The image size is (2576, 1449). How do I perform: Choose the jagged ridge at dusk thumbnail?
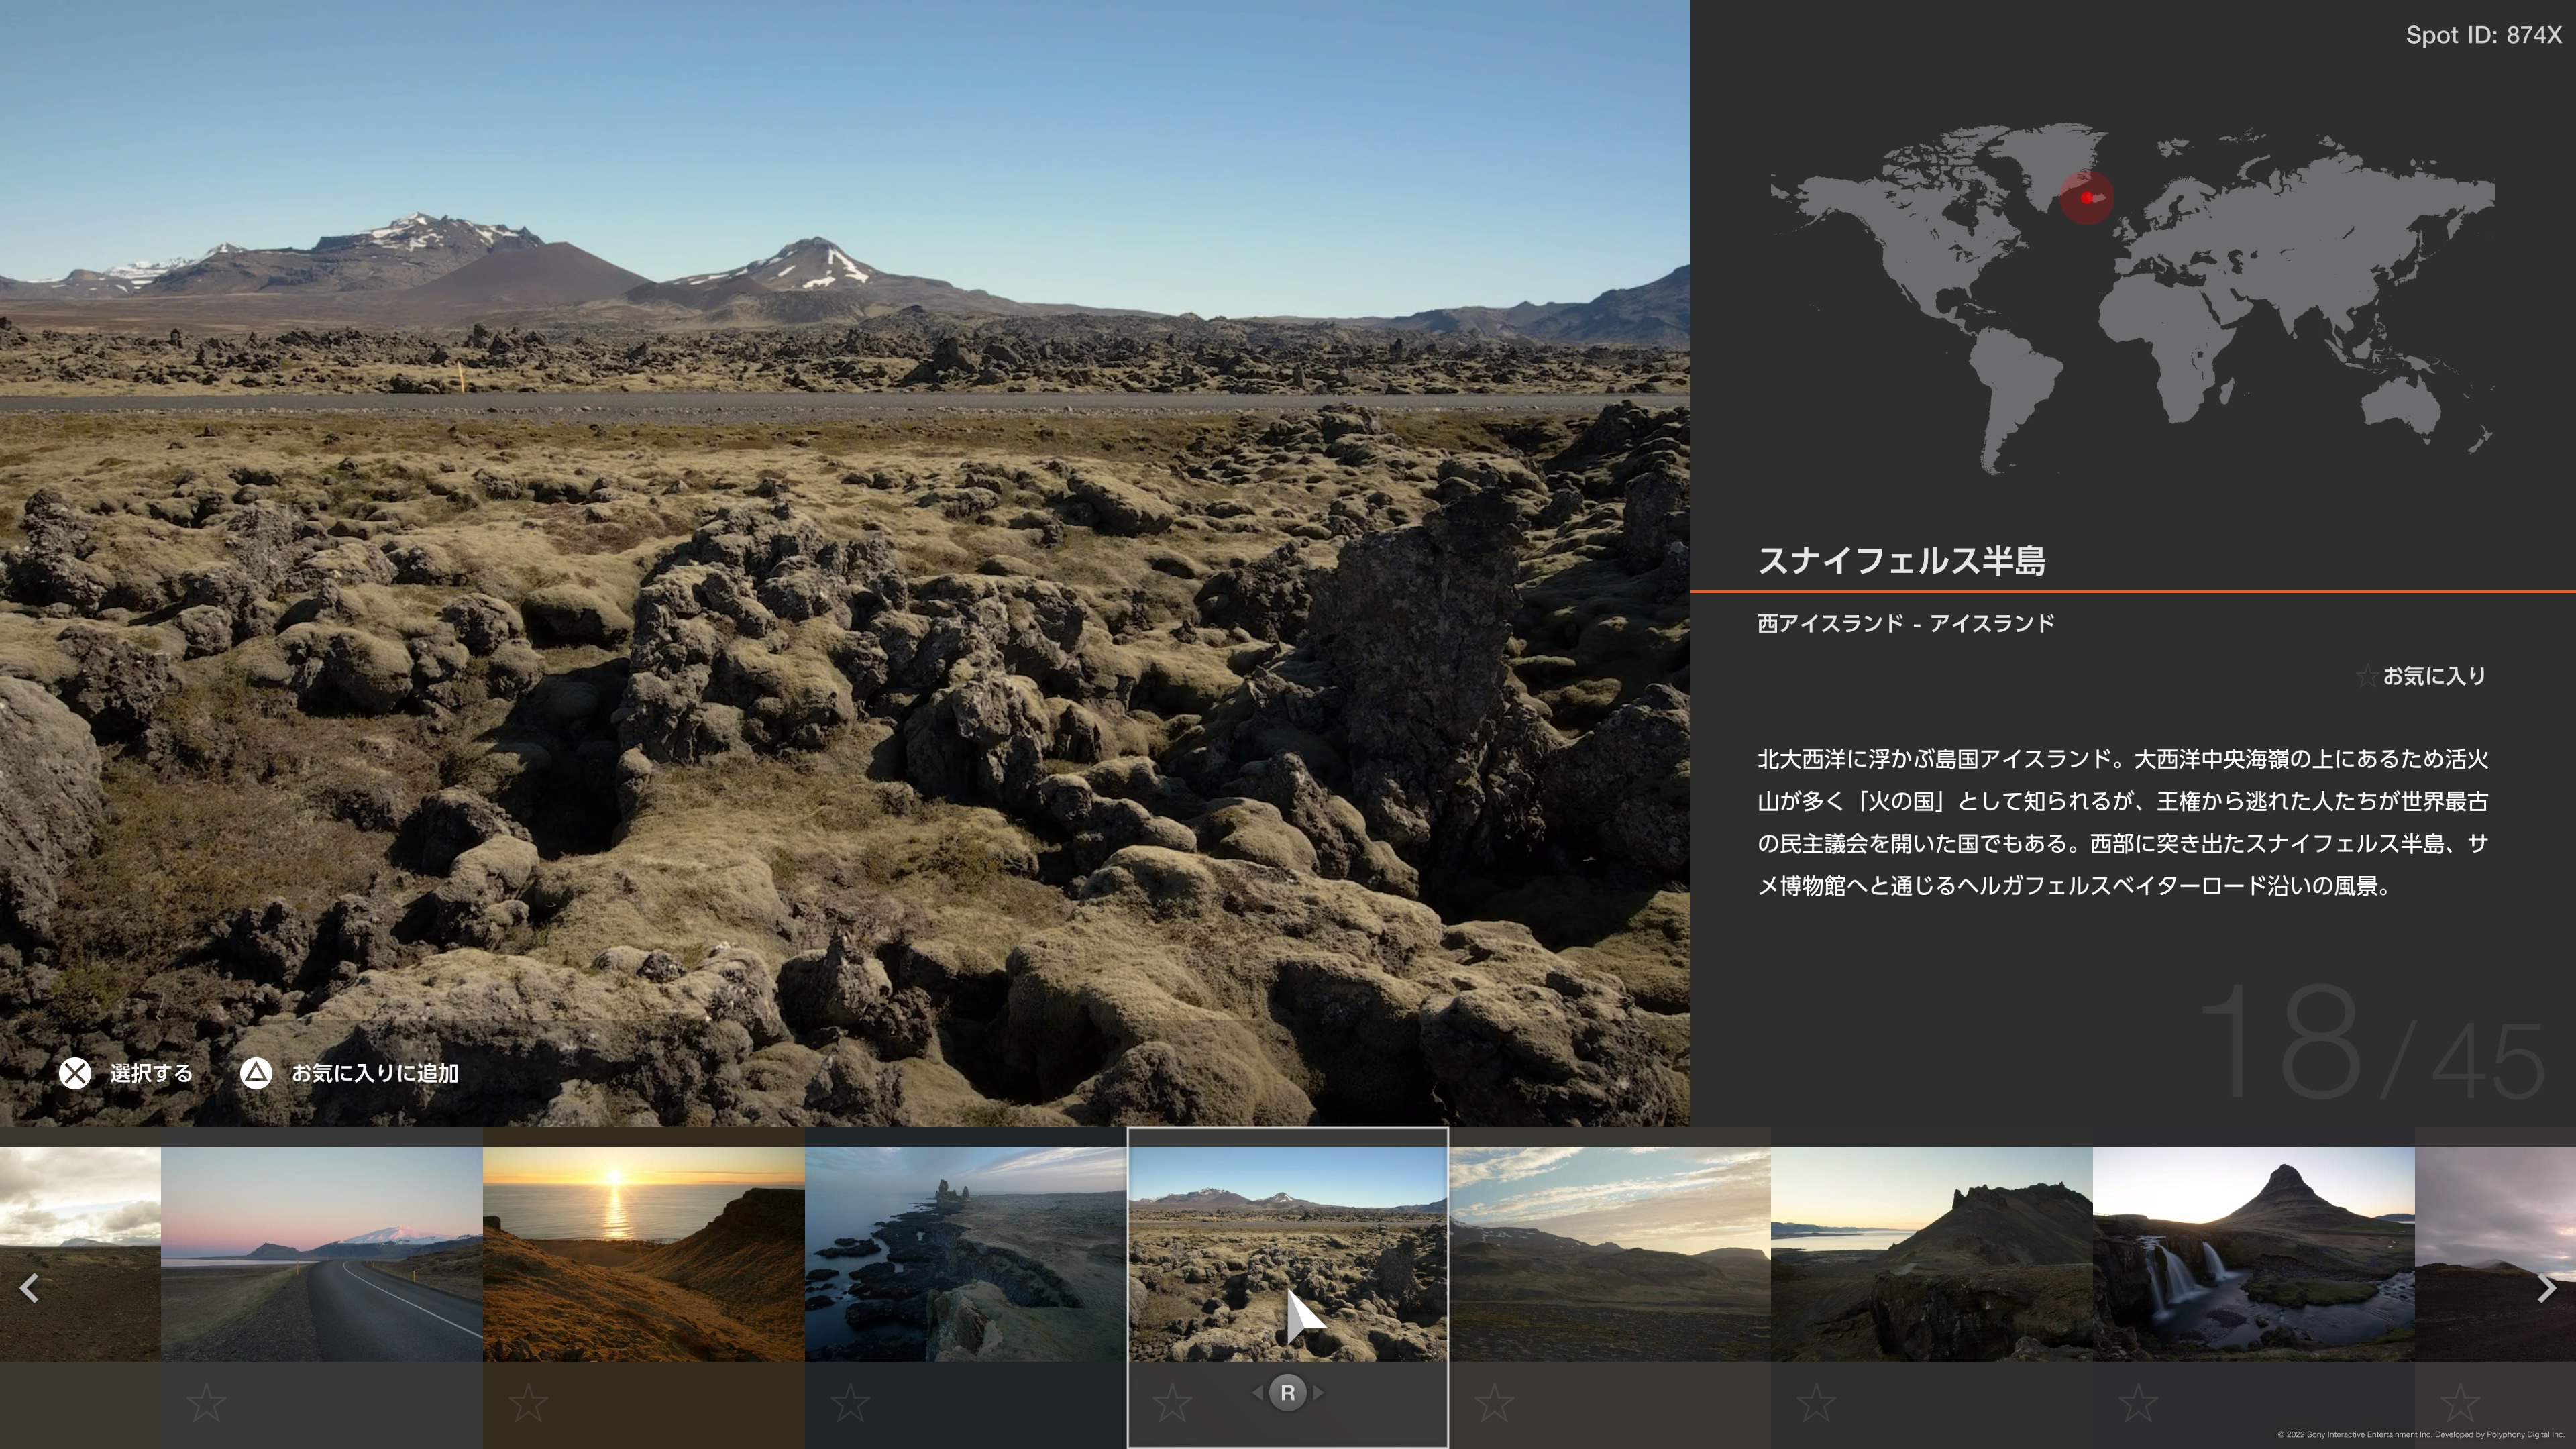[1931, 1254]
